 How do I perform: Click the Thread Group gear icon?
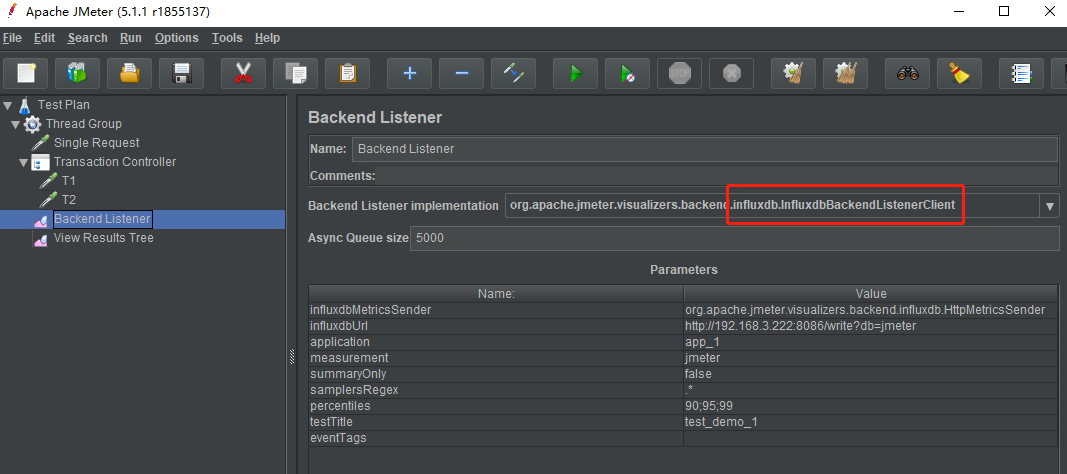tap(33, 124)
